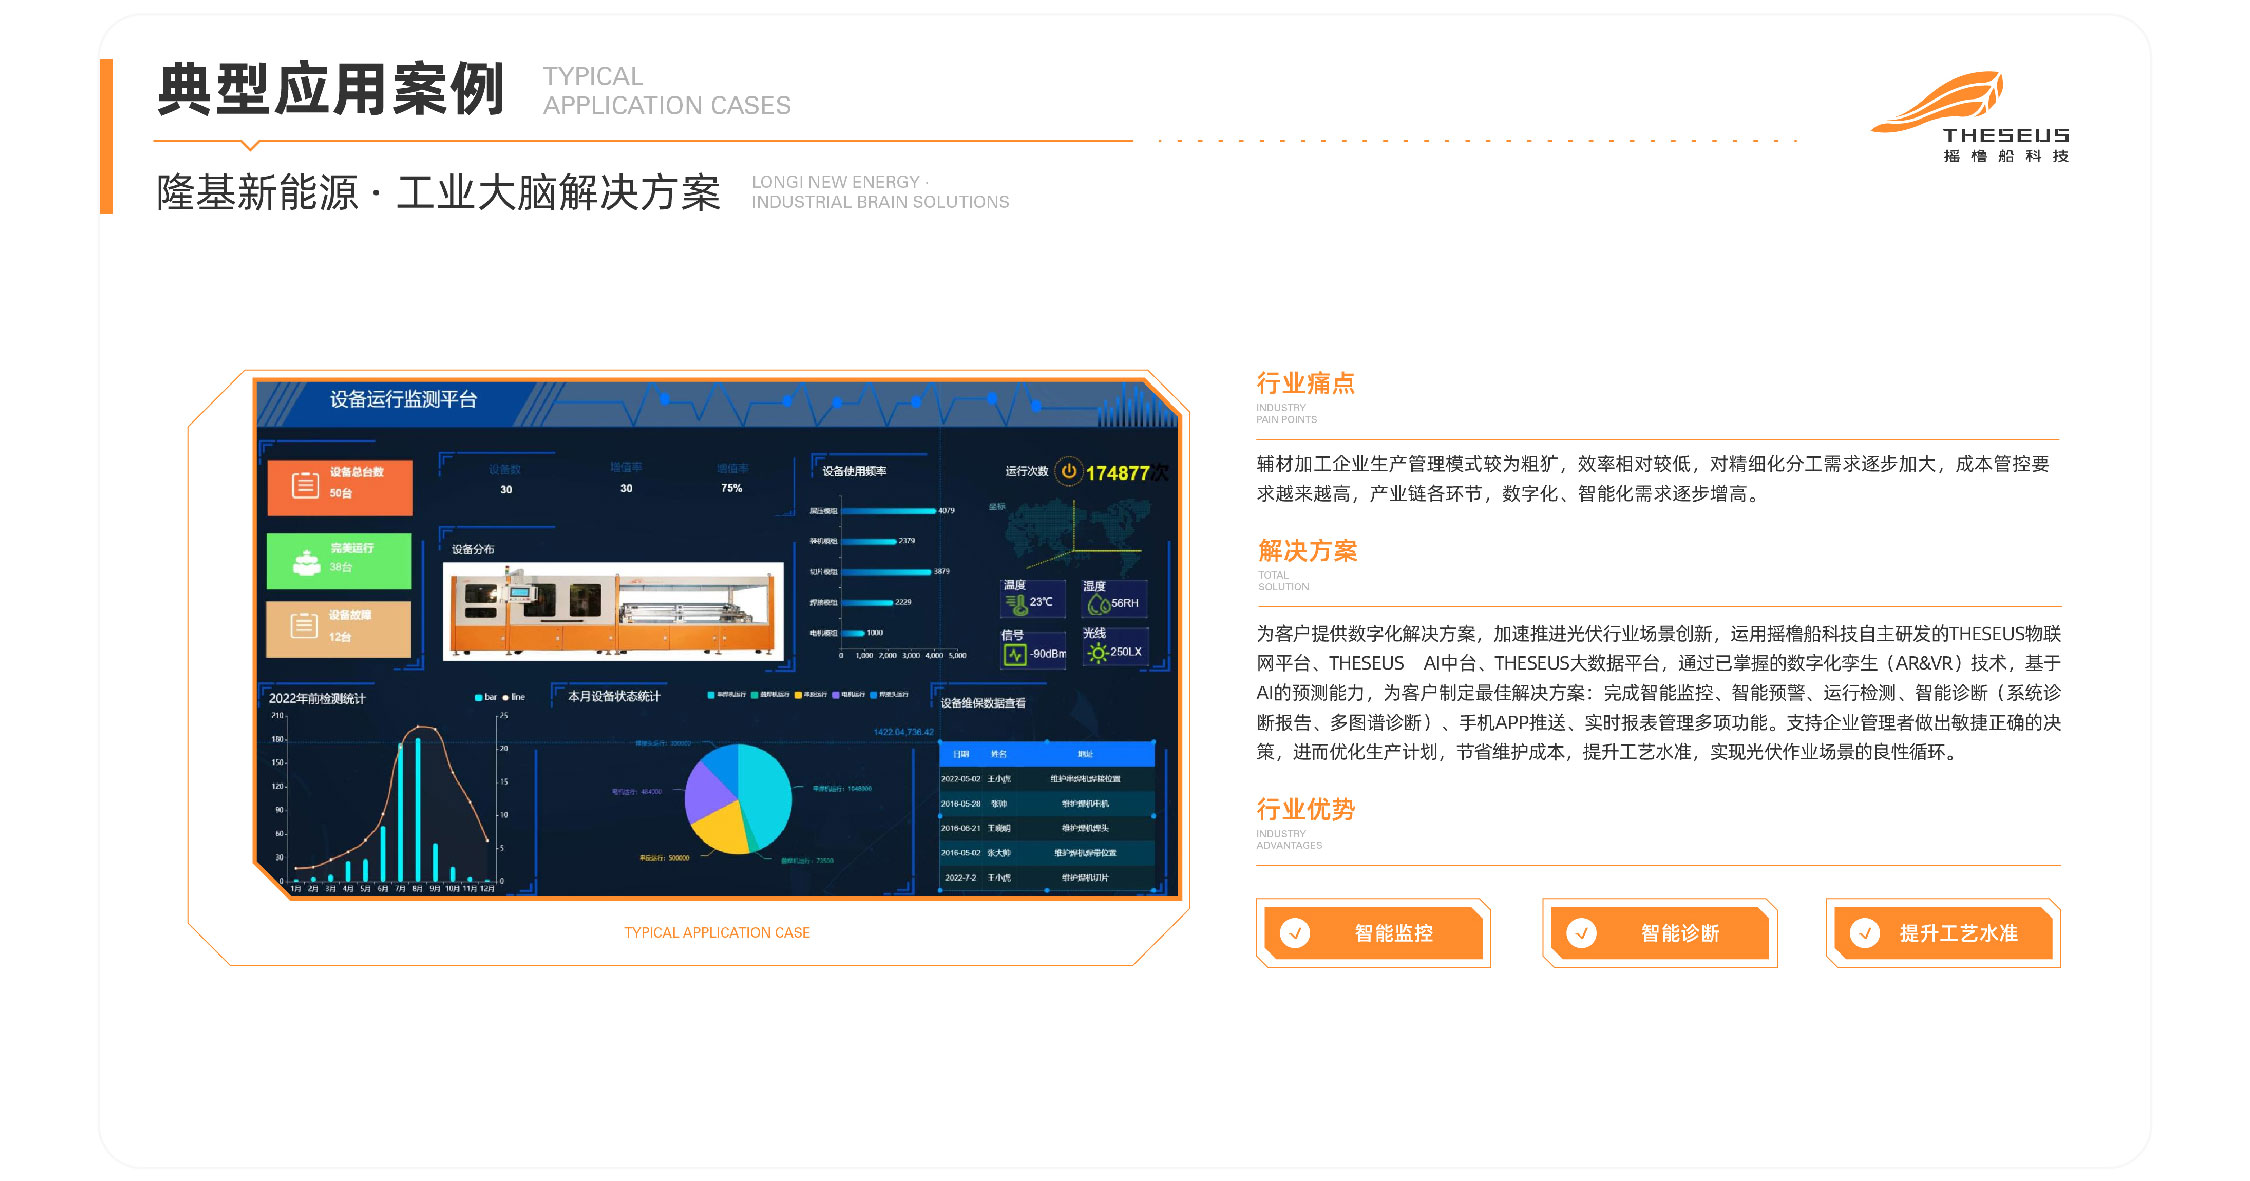Click the purple pie chart slice
Image resolution: width=2250 pixels, height=1181 pixels.
click(706, 792)
